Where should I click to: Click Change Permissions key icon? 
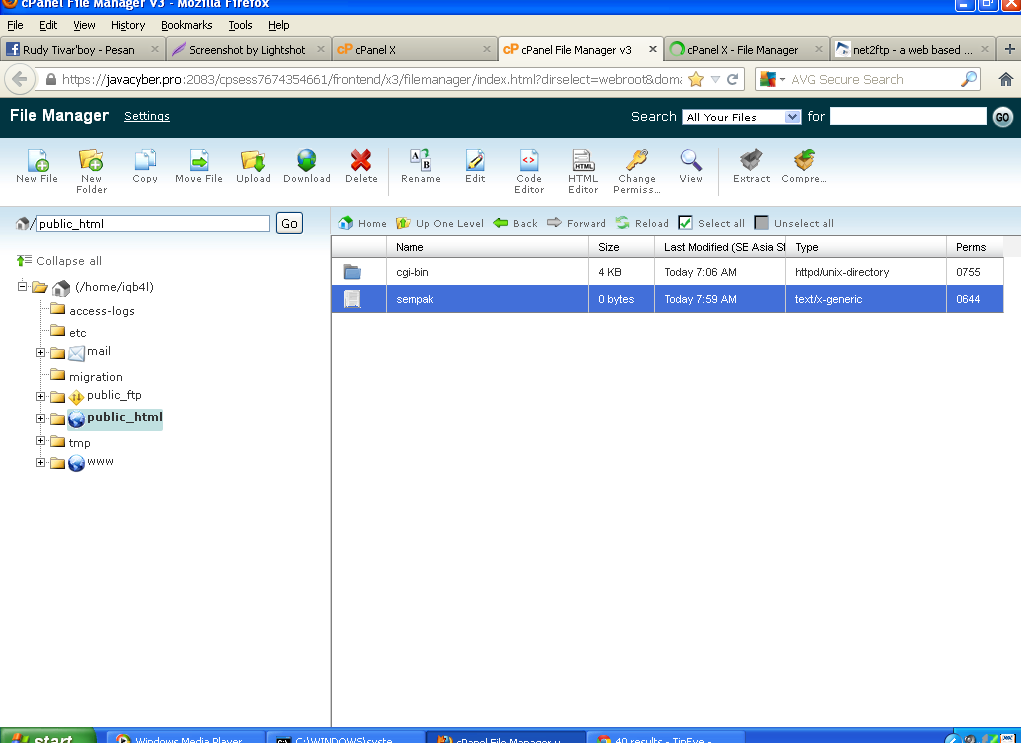coord(637,161)
